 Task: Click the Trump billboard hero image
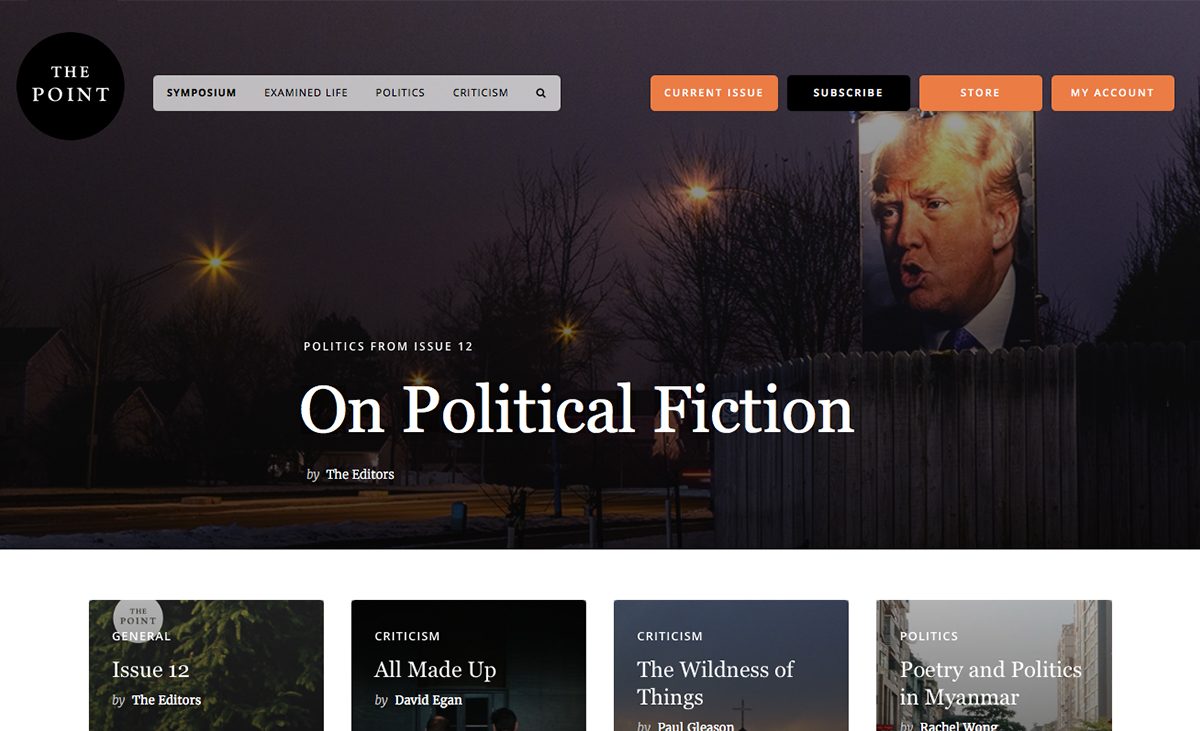tap(947, 230)
